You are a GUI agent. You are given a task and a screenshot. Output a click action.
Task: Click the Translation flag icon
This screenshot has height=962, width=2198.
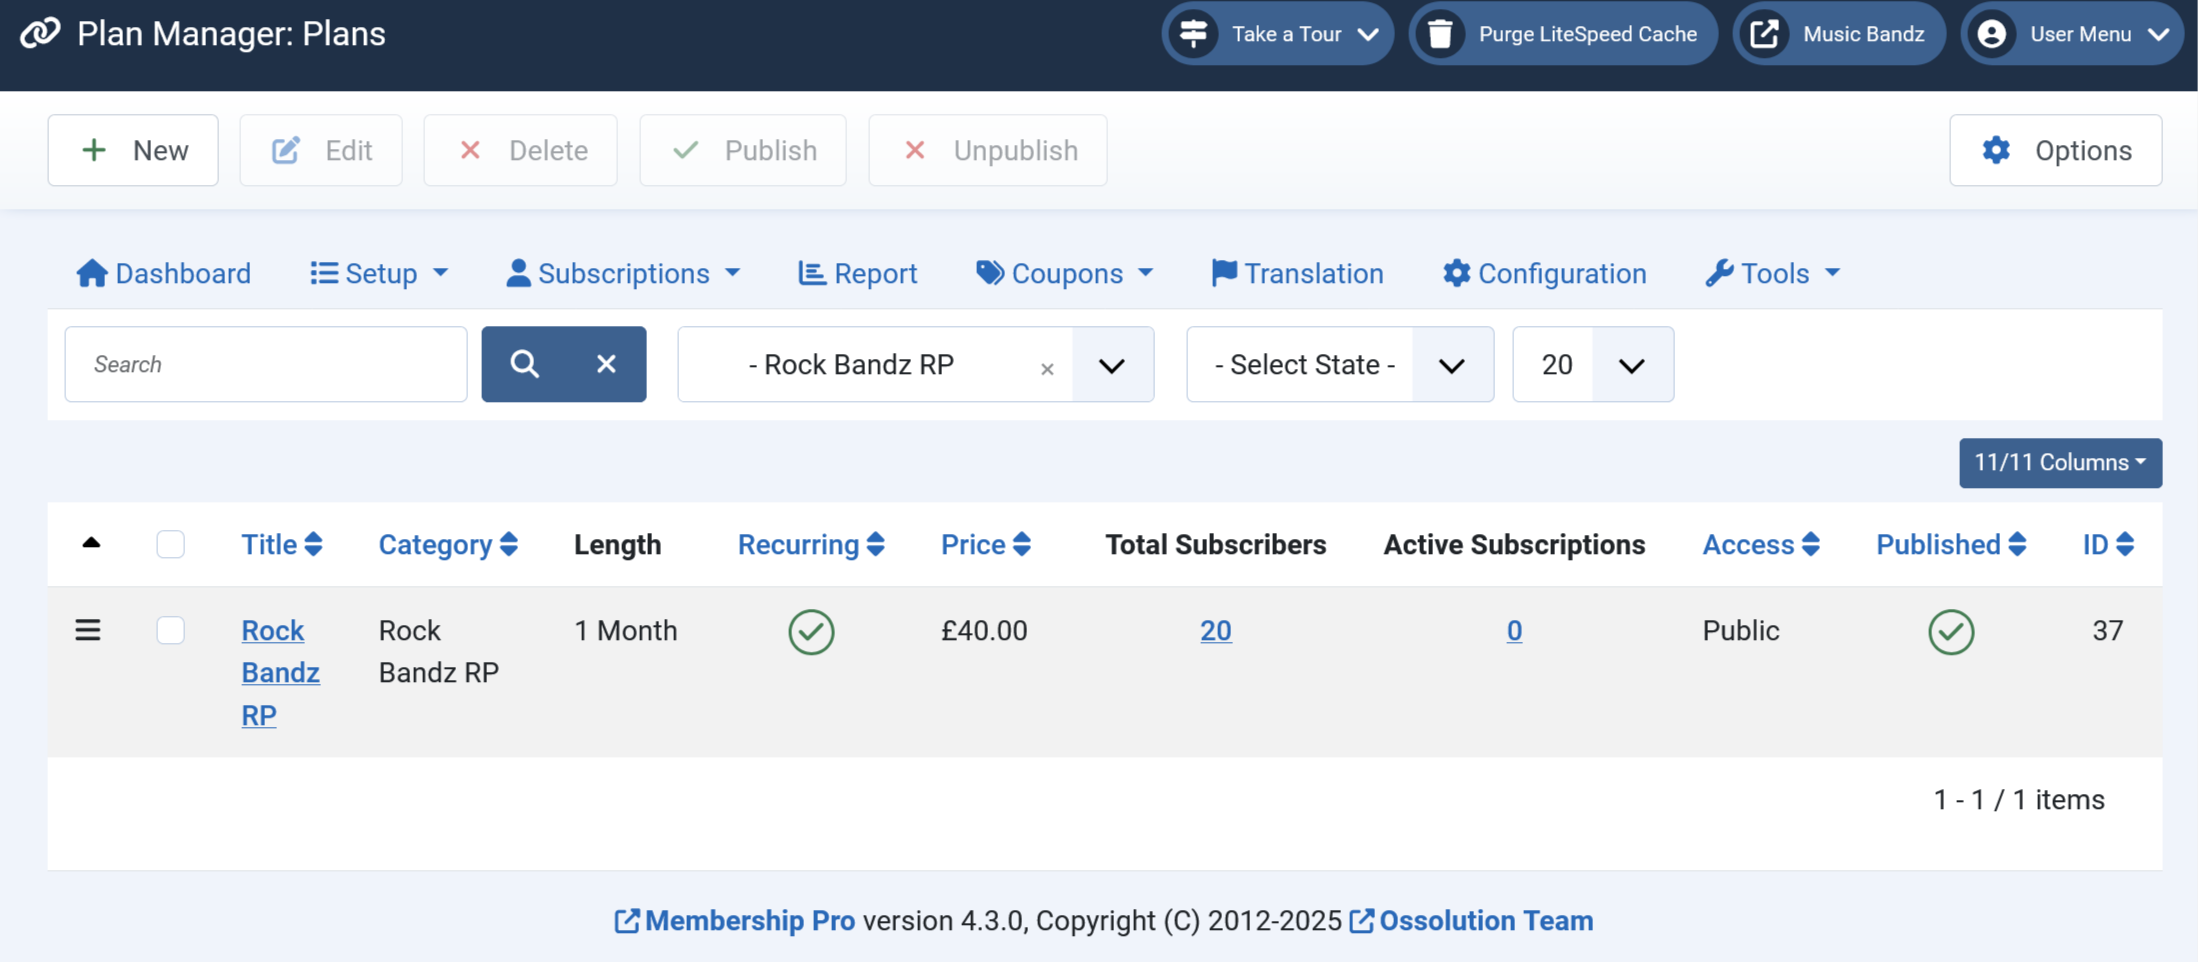(x=1224, y=273)
